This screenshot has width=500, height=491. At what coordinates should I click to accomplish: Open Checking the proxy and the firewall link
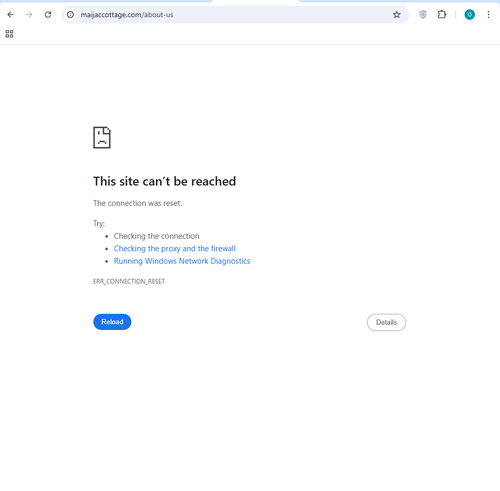coord(175,249)
